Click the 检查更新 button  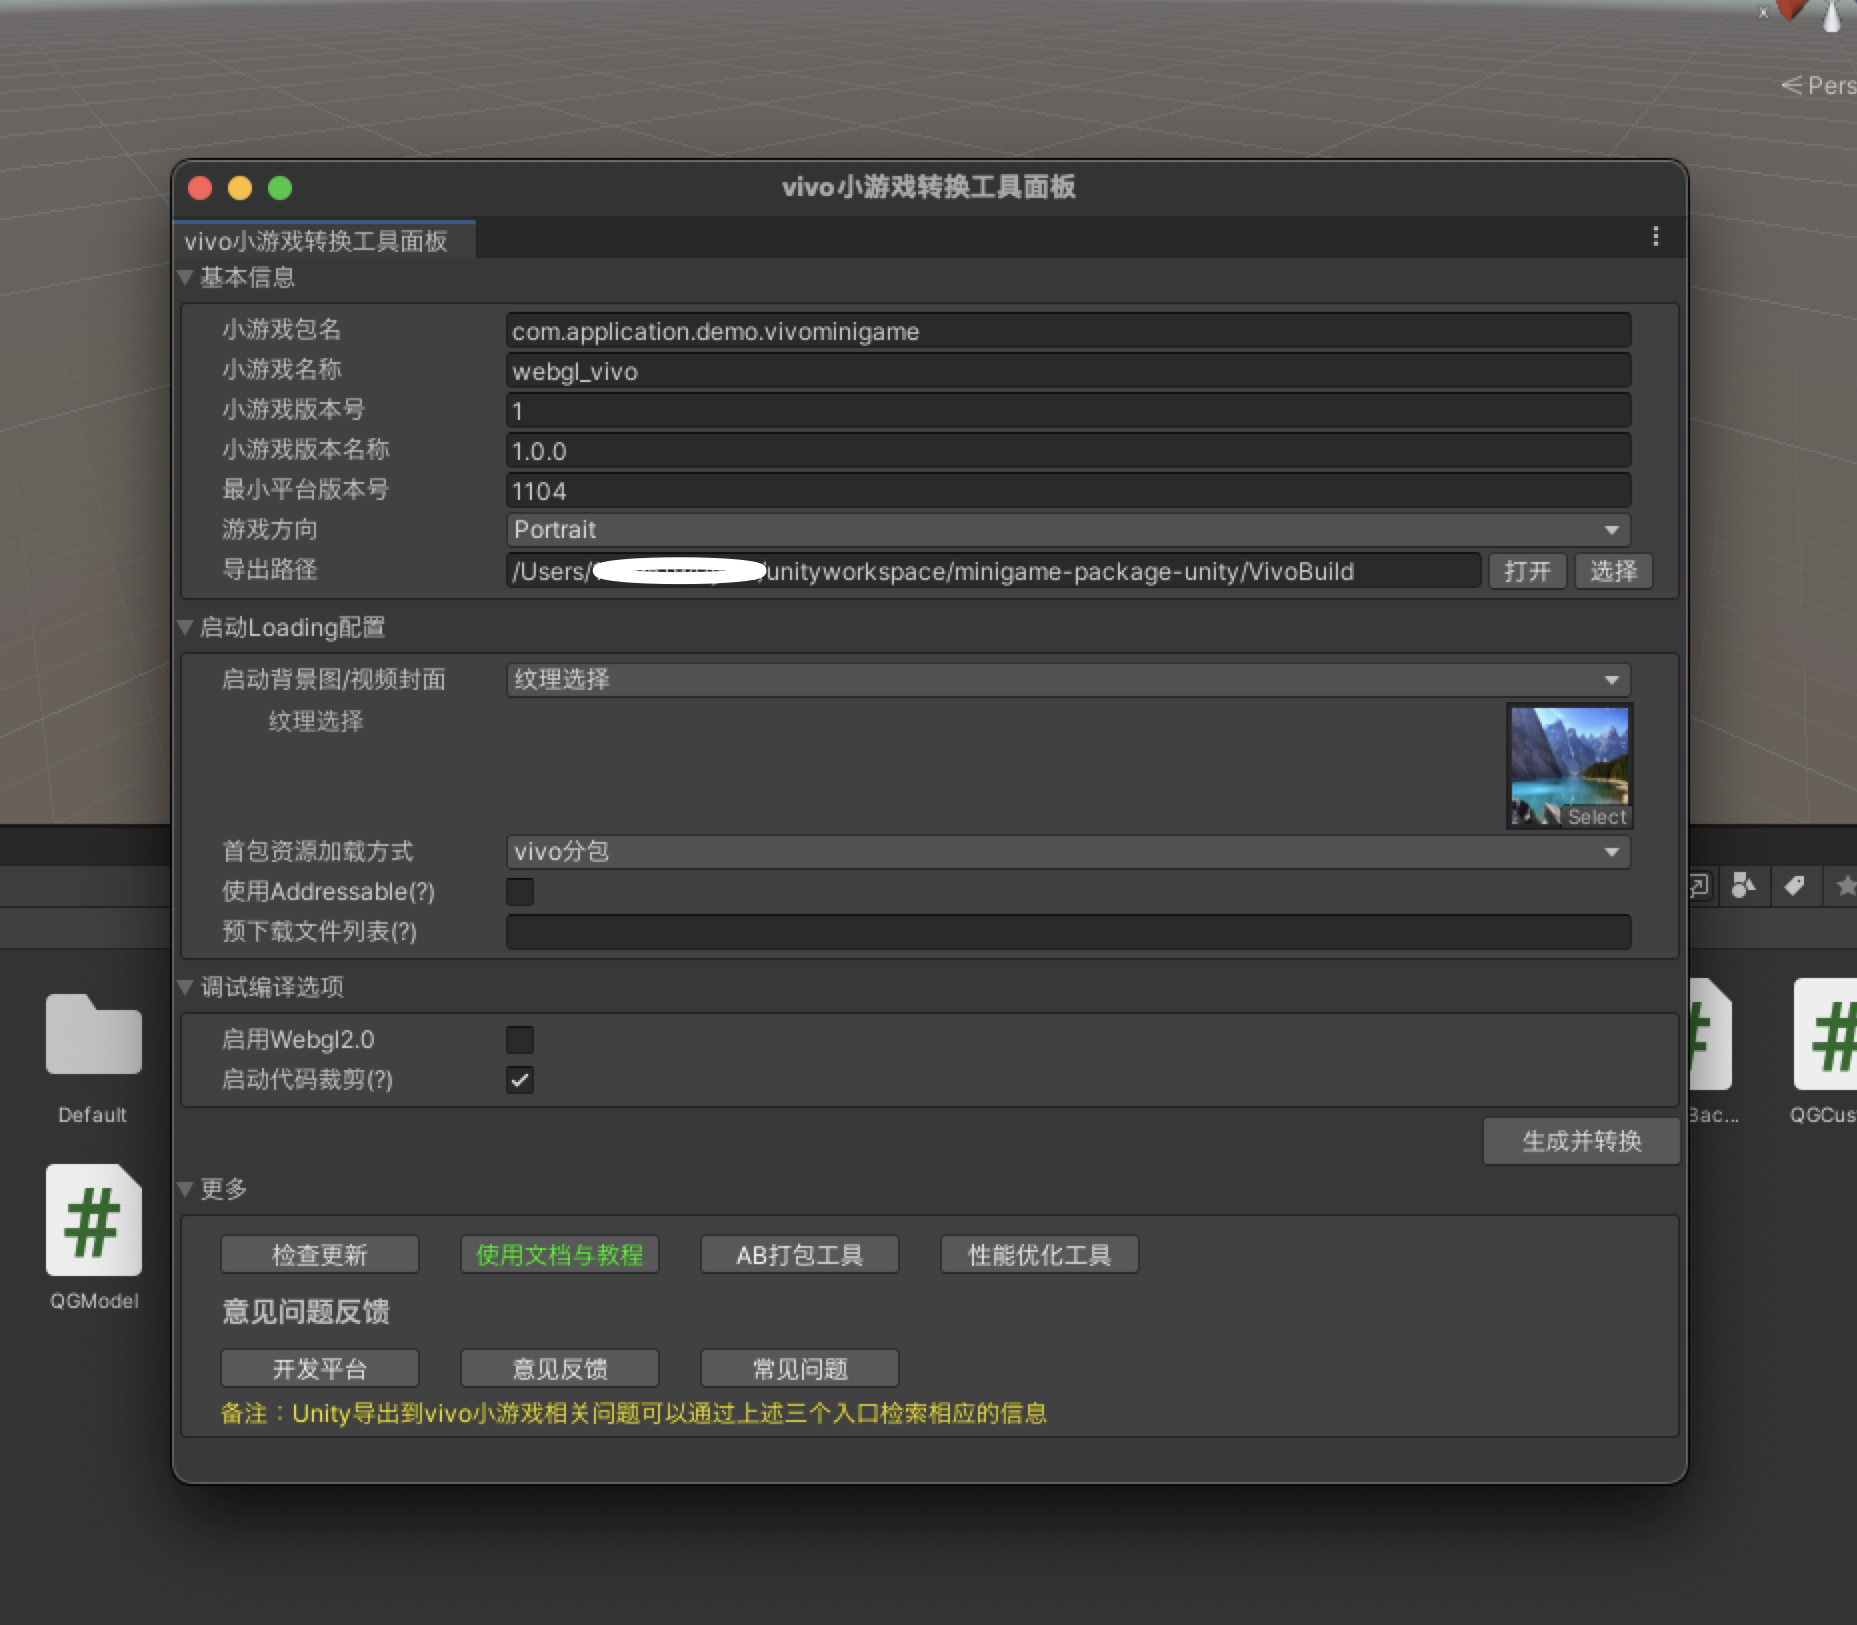[320, 1255]
